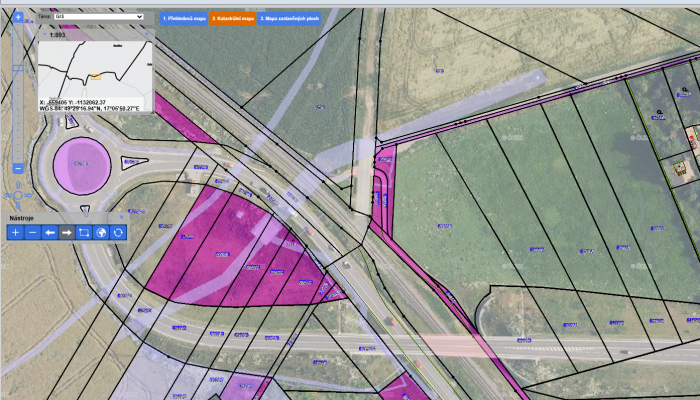Click the circular refresh map tool
The image size is (700, 400).
[117, 232]
